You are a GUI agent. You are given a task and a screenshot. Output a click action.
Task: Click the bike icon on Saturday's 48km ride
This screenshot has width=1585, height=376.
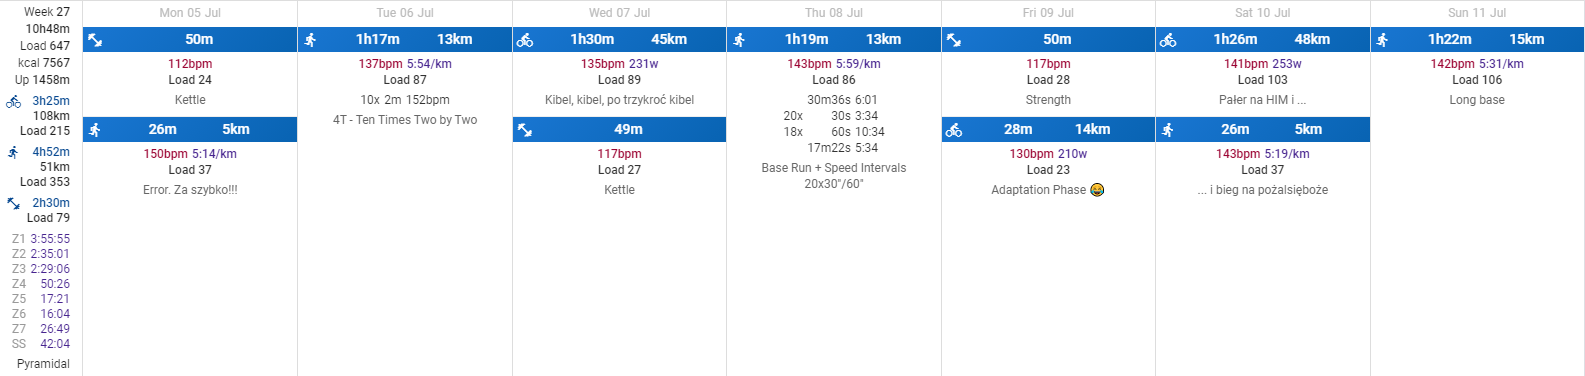(1168, 40)
